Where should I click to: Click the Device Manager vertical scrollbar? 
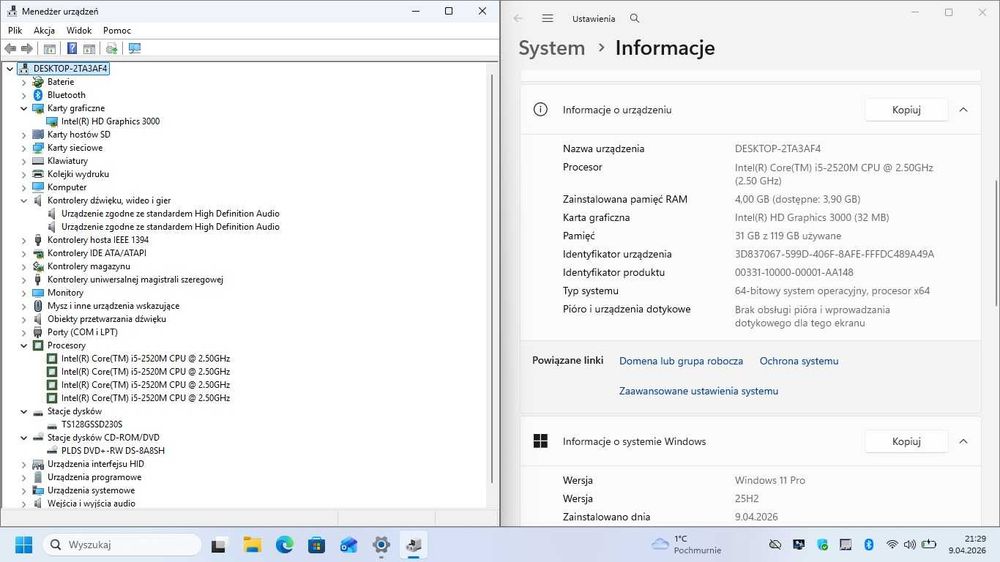492,279
